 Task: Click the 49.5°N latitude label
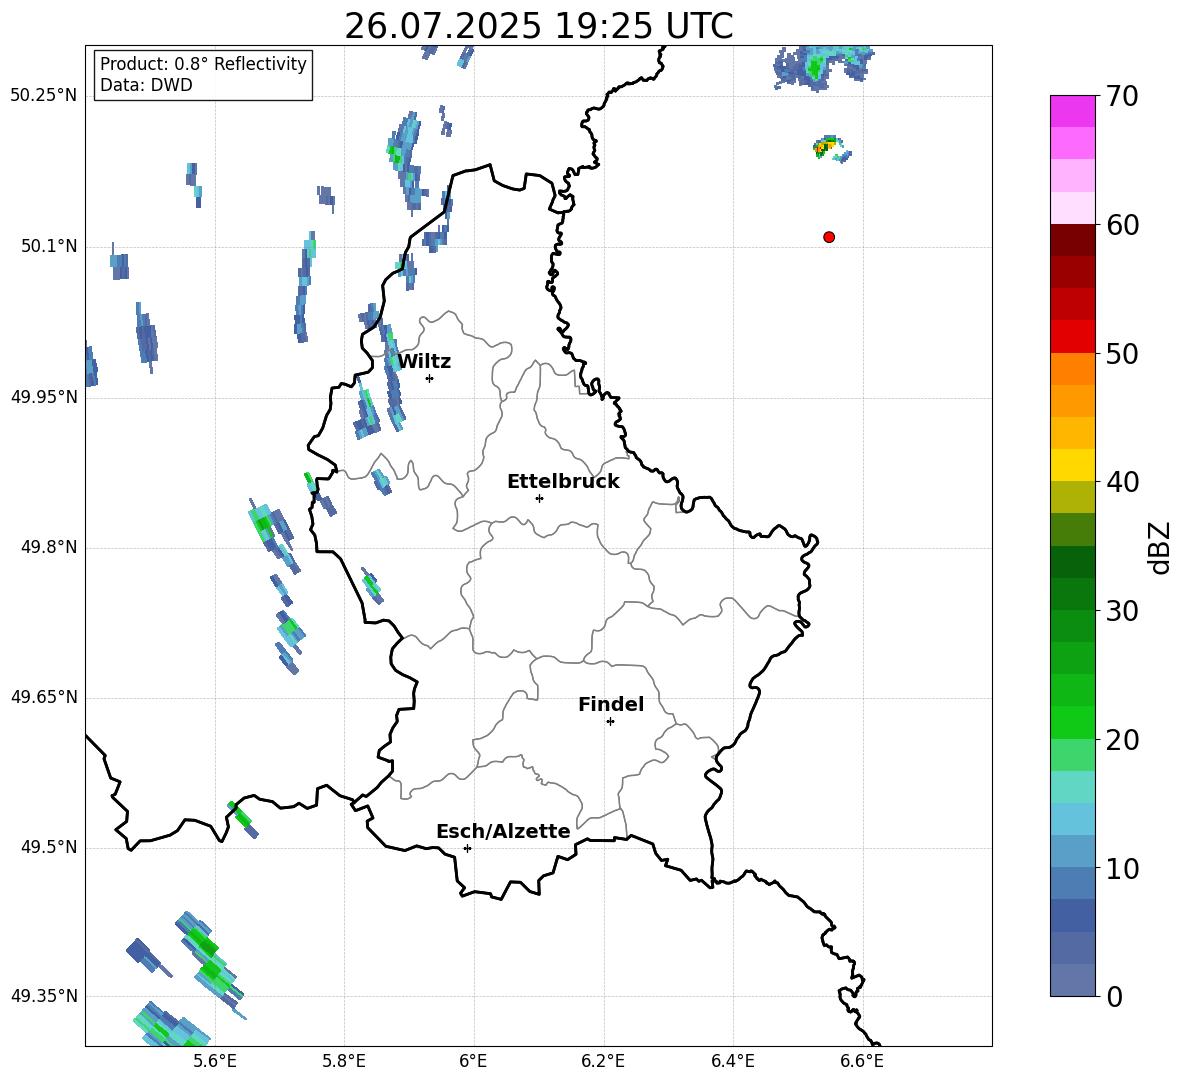(49, 848)
